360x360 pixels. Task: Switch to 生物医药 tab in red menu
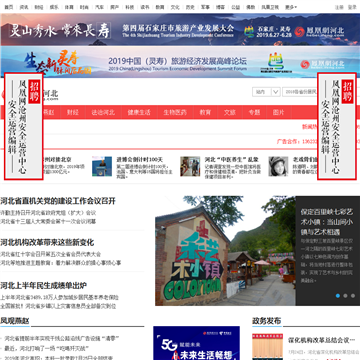tap(175, 112)
